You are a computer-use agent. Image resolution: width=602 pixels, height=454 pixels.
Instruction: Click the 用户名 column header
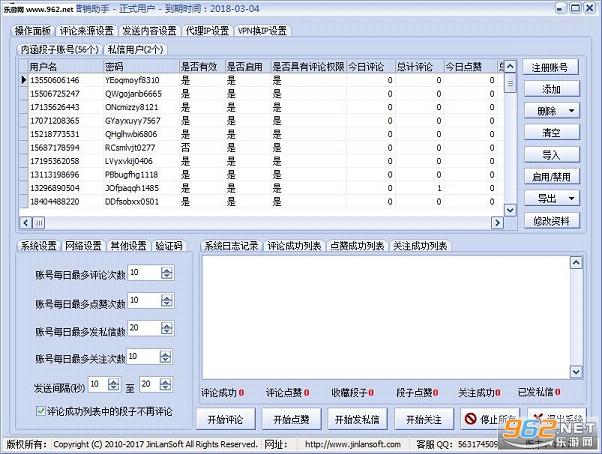pos(66,67)
